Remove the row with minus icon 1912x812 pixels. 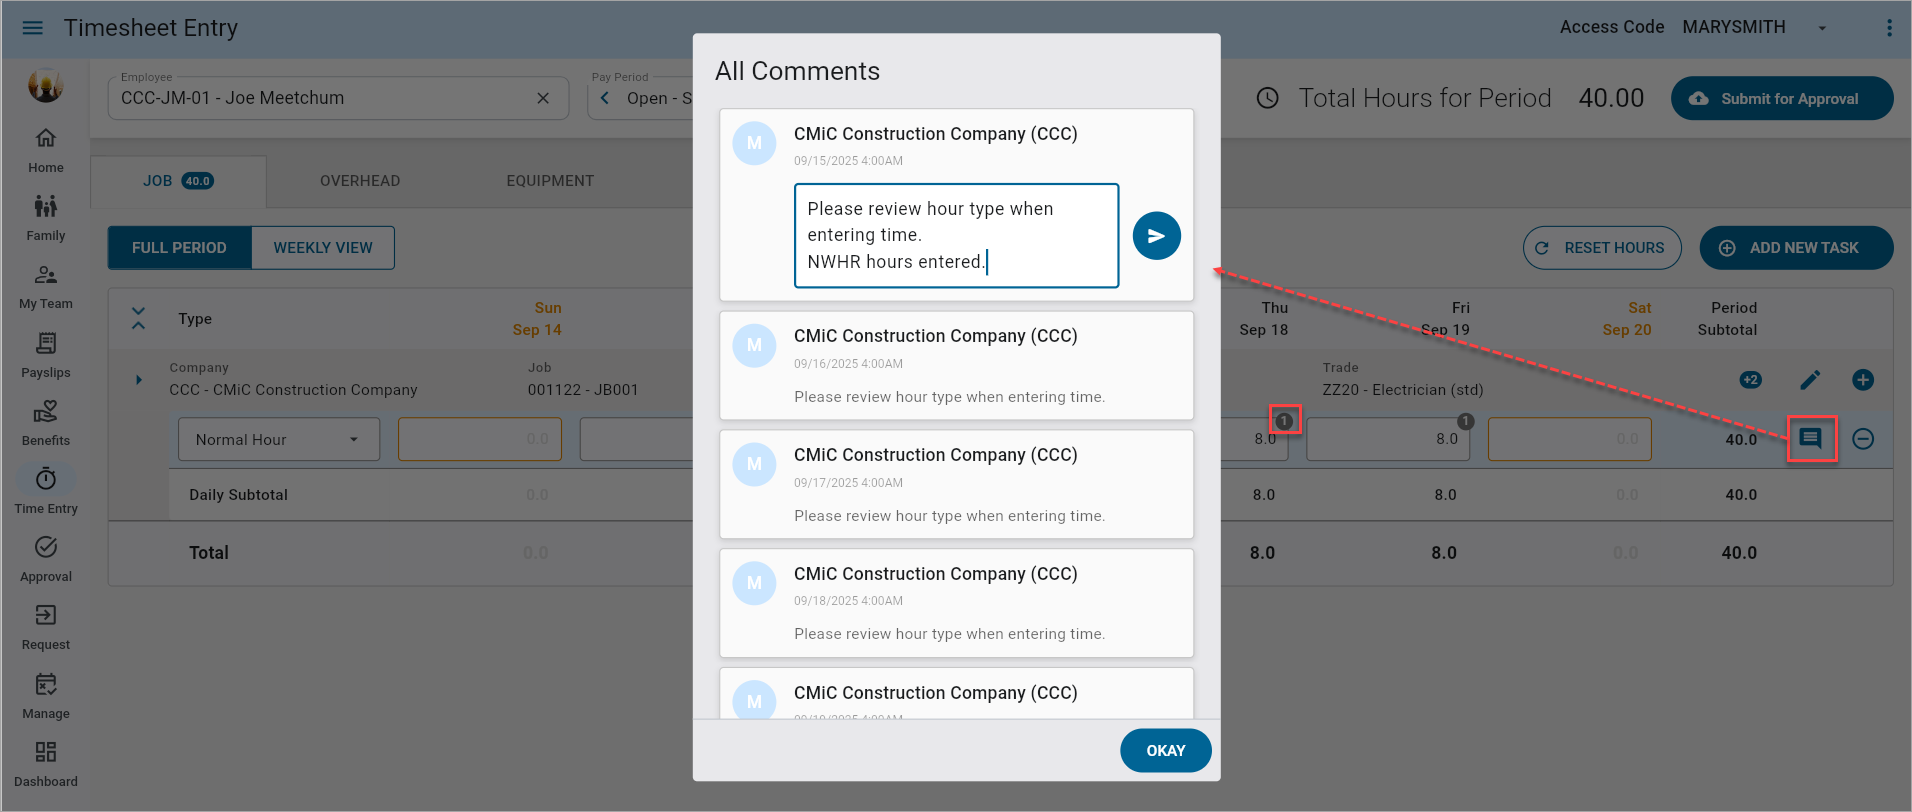(x=1863, y=439)
